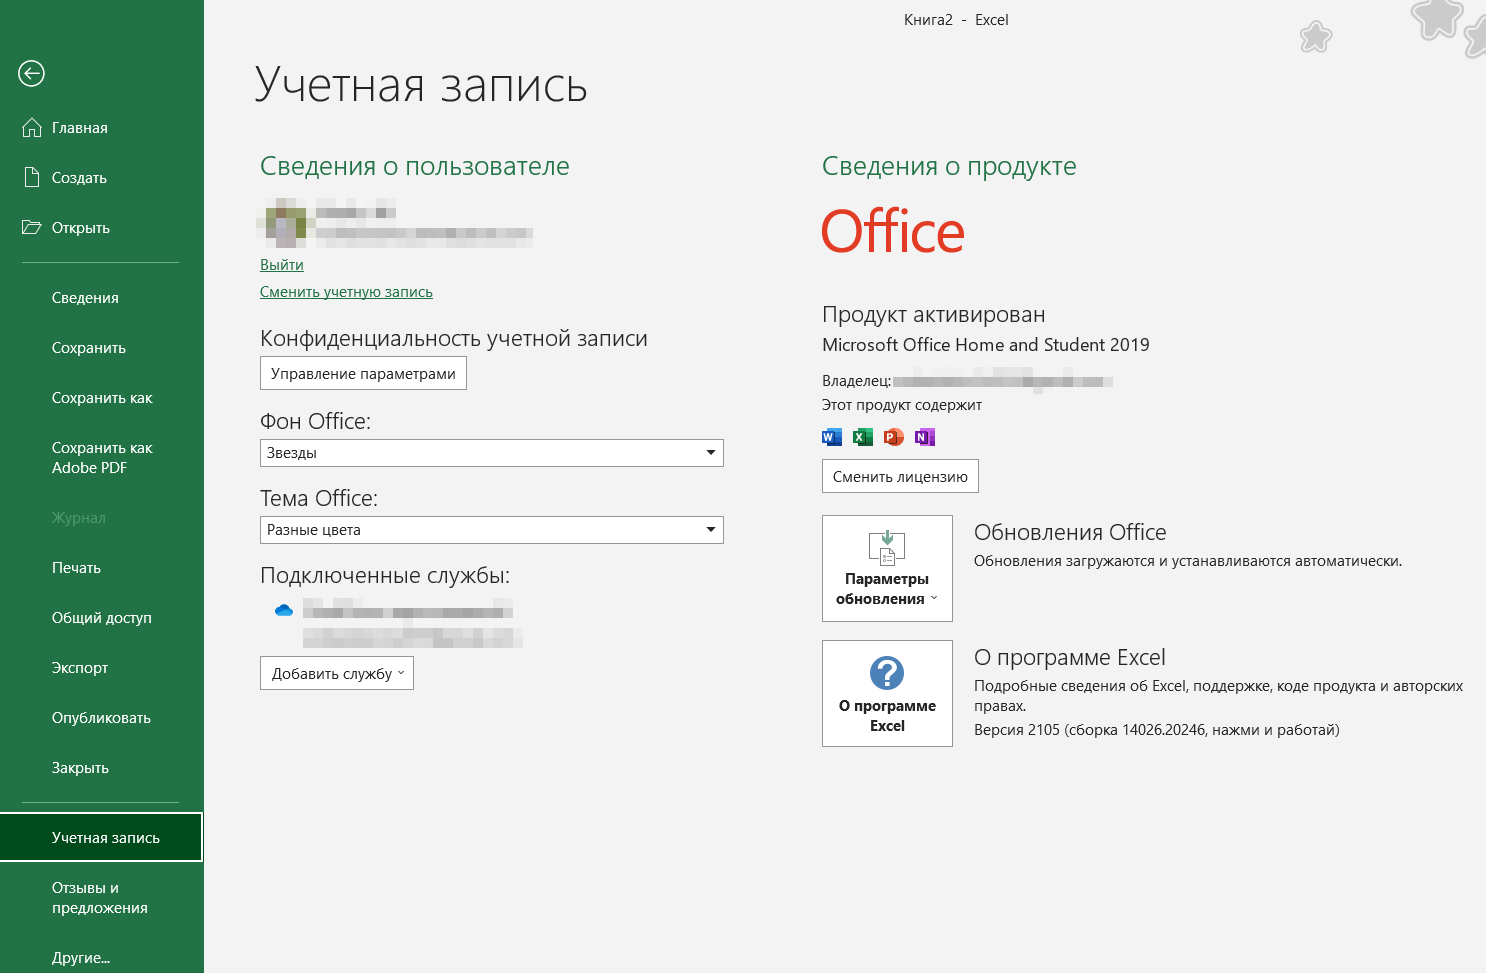
Task: Open the Фон Office dropdown
Action: click(x=491, y=453)
